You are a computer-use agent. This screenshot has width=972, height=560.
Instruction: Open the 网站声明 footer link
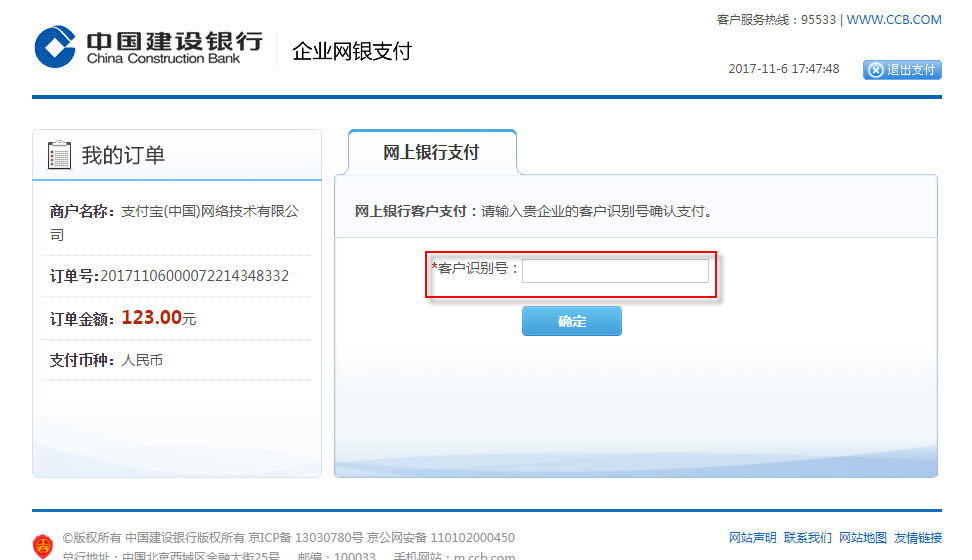click(x=753, y=538)
